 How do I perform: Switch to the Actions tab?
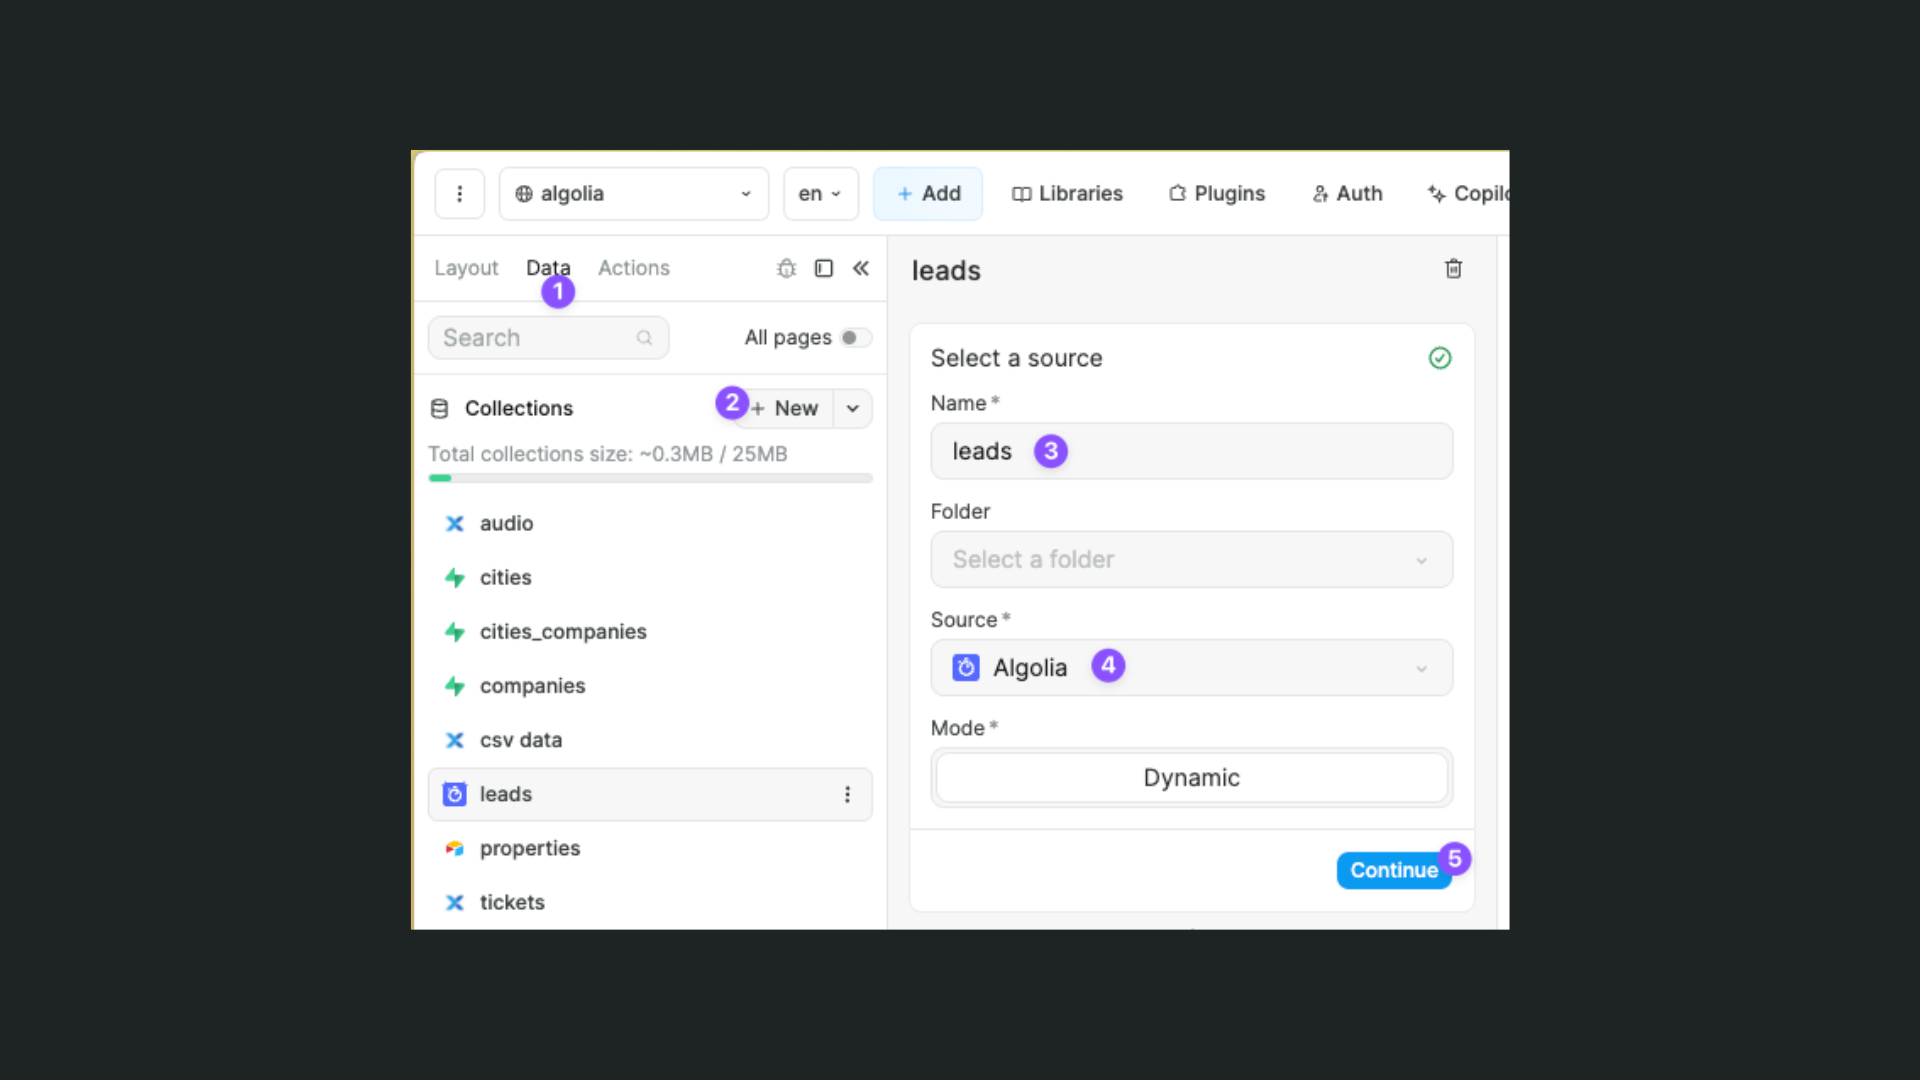click(634, 268)
